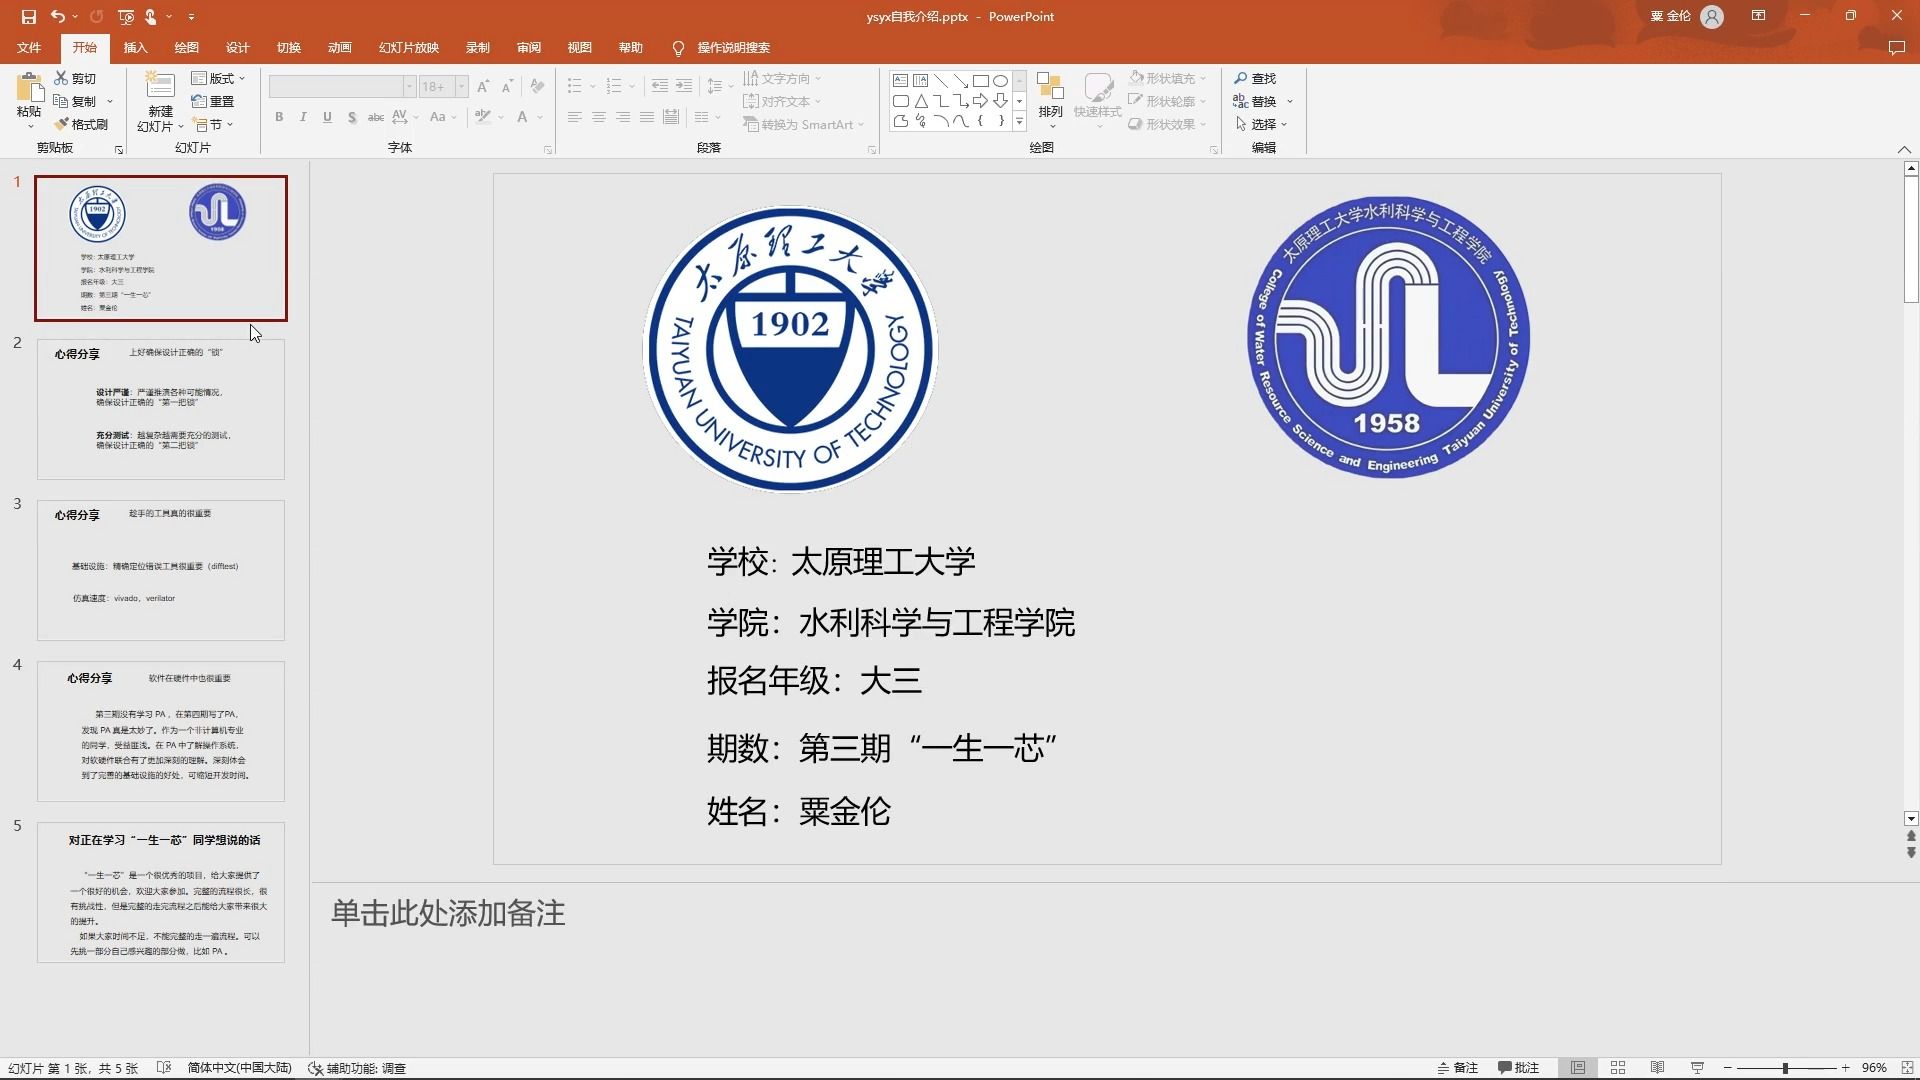1920x1080 pixels.
Task: Switch to Slide Sorter view icon
Action: pyautogui.click(x=1618, y=1068)
